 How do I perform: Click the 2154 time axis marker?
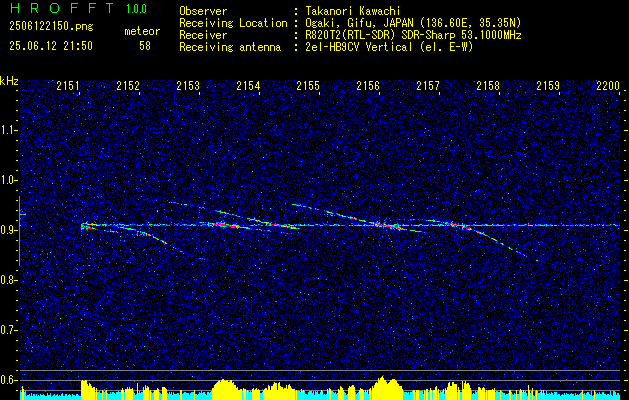click(248, 86)
